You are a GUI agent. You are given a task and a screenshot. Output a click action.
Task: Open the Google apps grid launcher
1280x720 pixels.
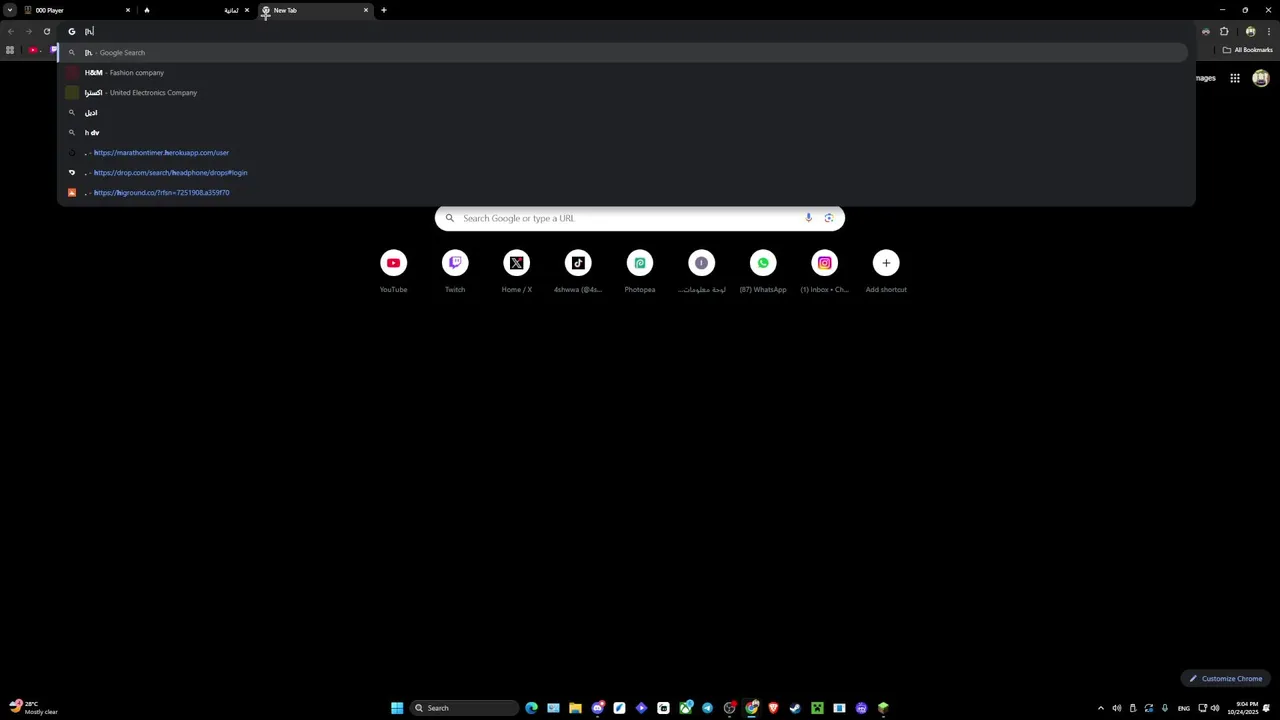[x=1235, y=78]
